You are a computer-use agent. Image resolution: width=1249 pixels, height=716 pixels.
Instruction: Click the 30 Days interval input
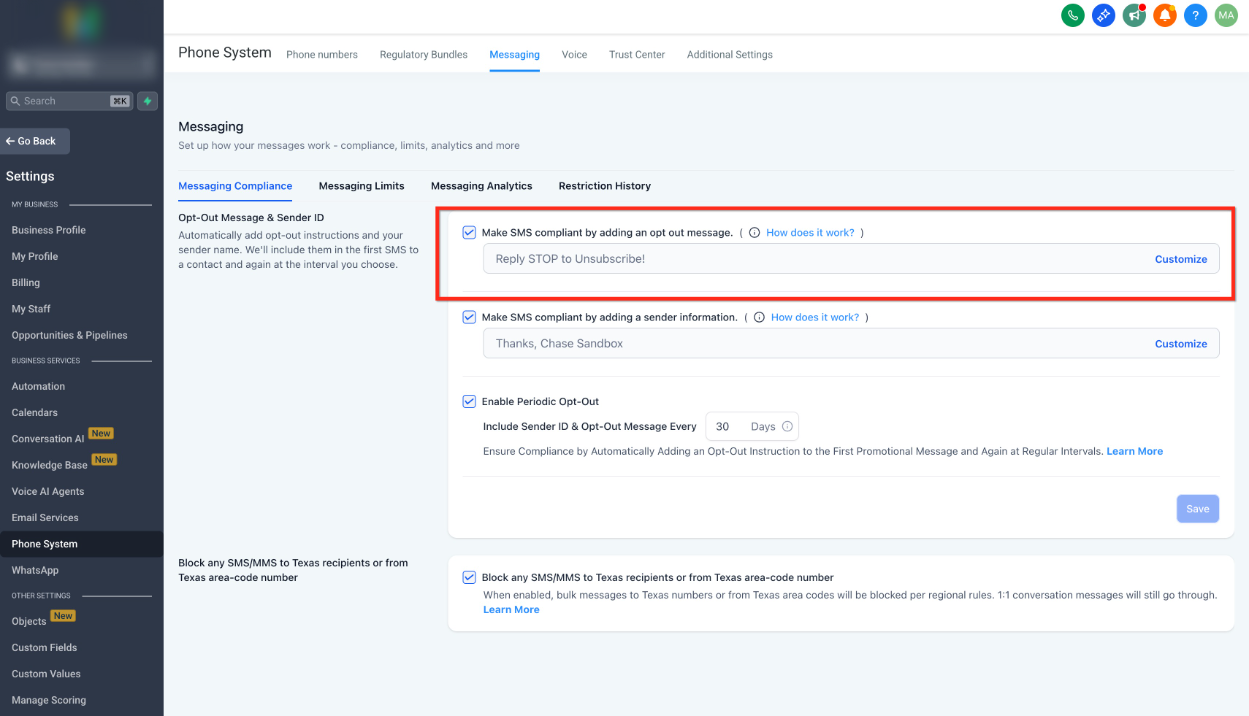pos(752,426)
